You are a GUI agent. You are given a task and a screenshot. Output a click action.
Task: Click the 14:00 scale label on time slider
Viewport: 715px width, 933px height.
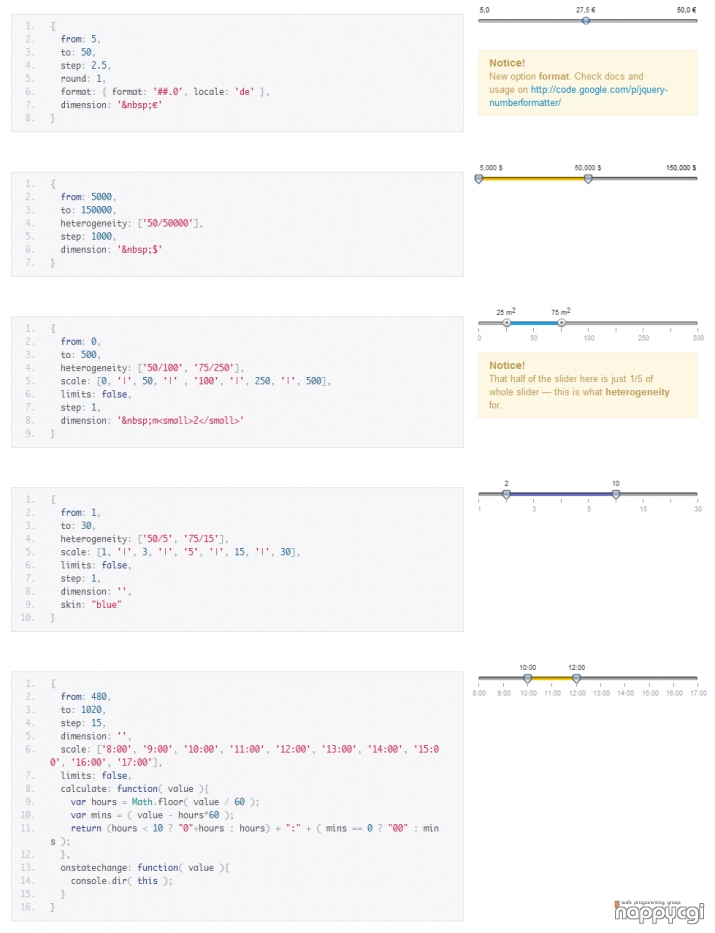click(x=625, y=693)
